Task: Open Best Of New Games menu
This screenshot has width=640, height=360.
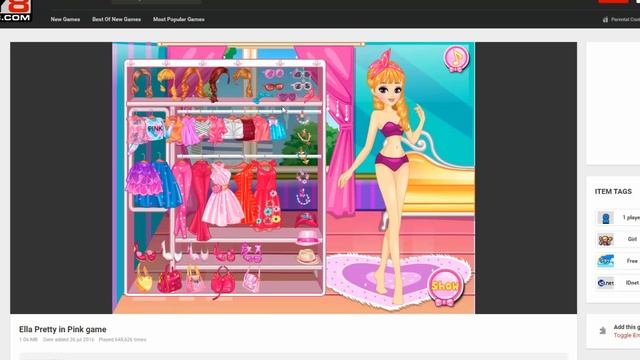Action: 116,19
